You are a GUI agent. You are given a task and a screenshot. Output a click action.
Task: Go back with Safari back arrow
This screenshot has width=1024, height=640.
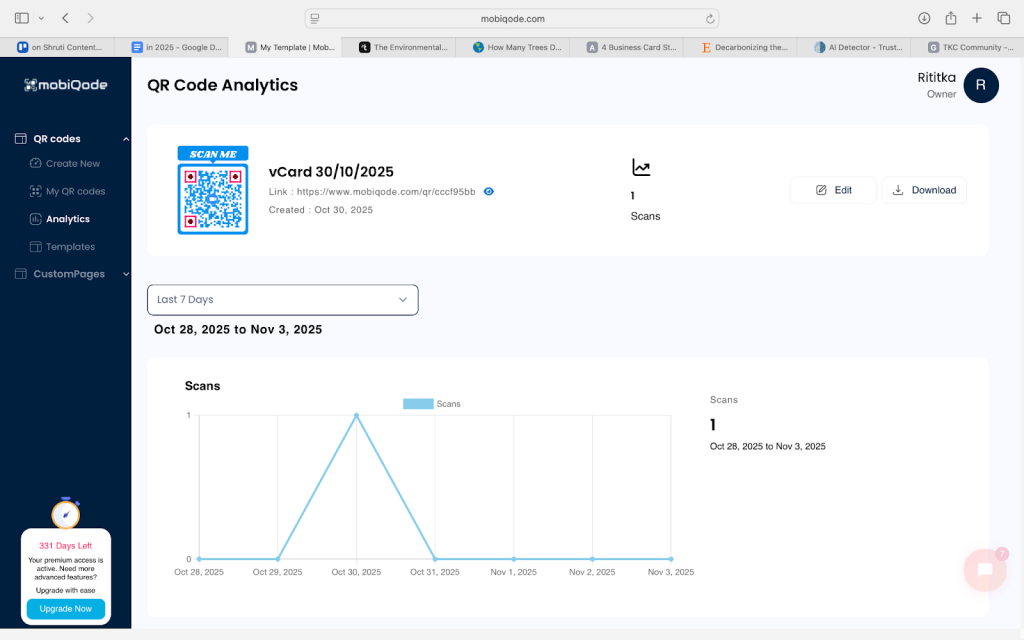pos(65,18)
